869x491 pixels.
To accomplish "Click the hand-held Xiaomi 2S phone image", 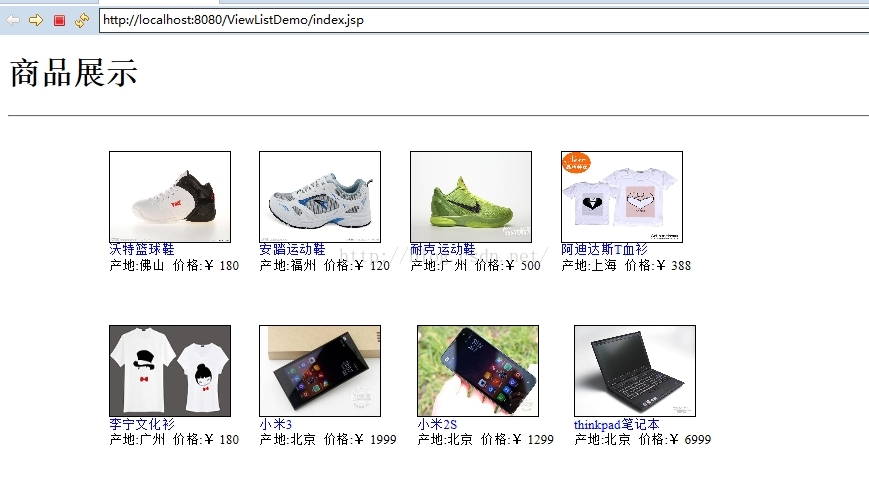I will [478, 371].
